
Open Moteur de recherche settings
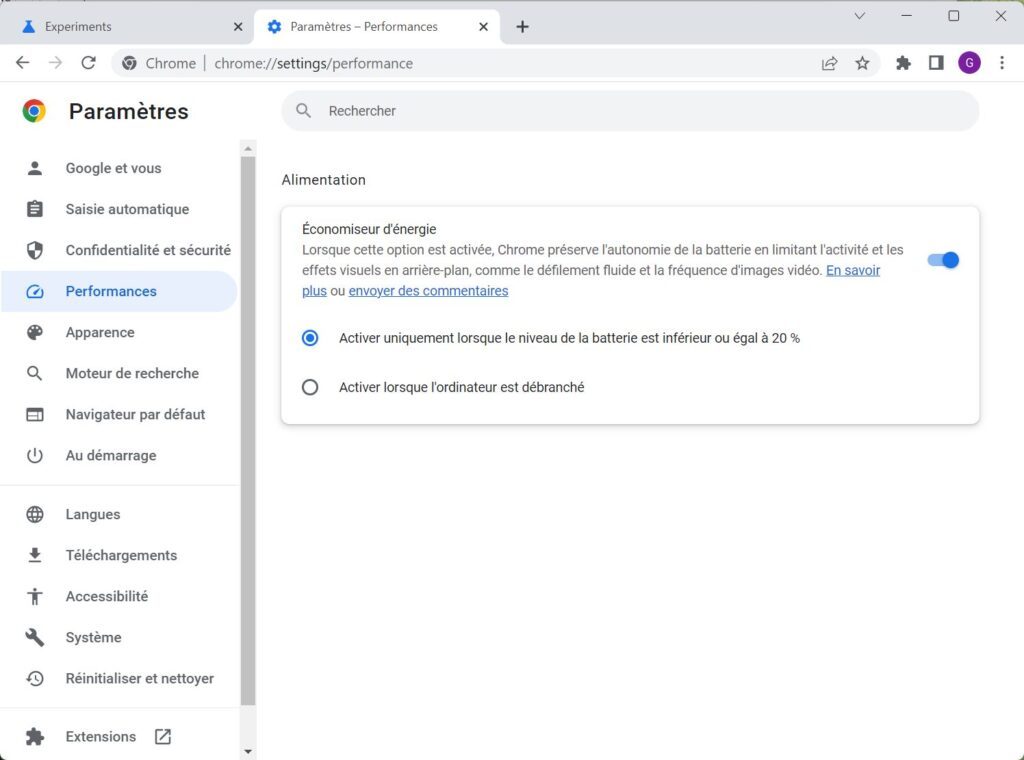pos(119,373)
